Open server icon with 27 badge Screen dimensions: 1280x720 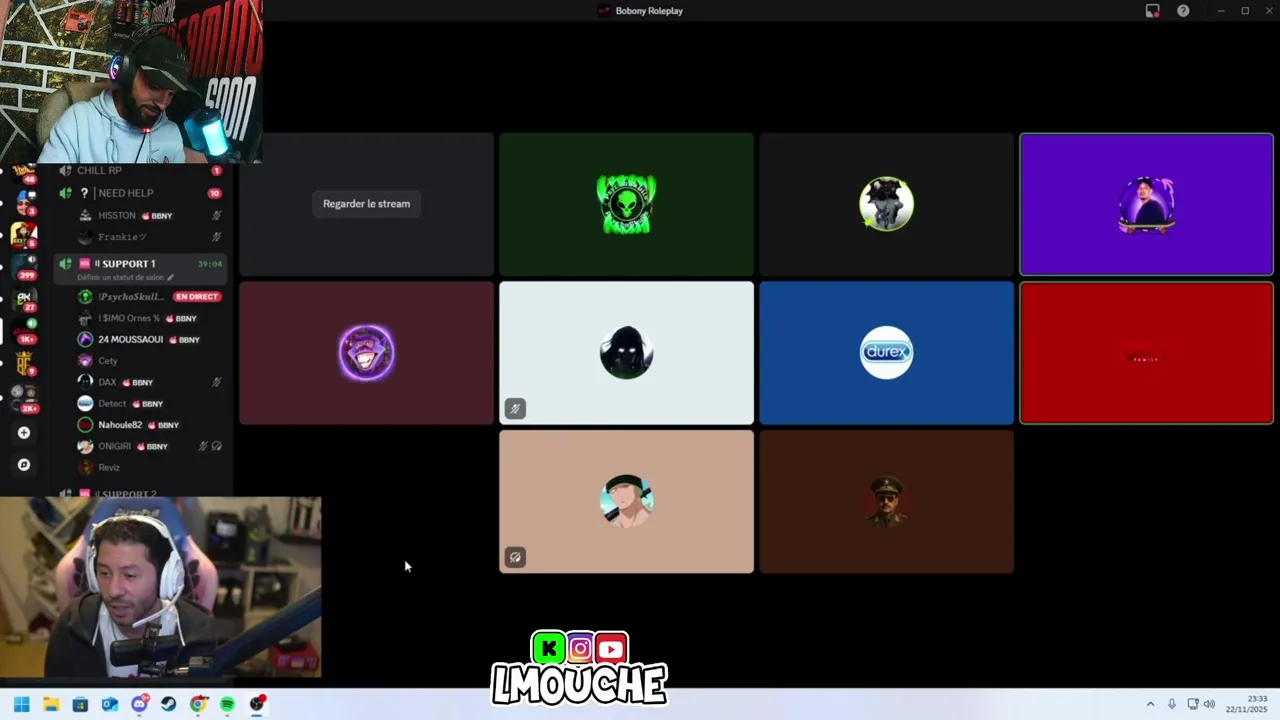point(24,299)
